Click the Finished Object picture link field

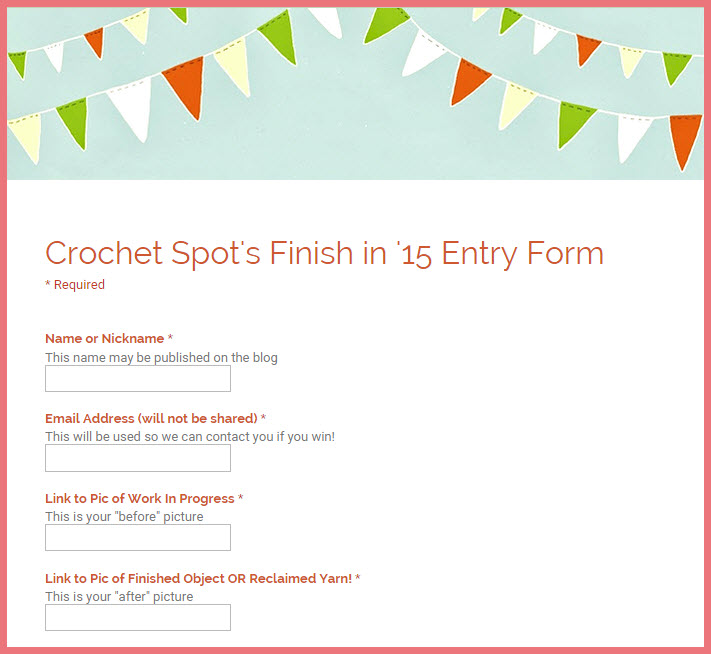[x=138, y=617]
